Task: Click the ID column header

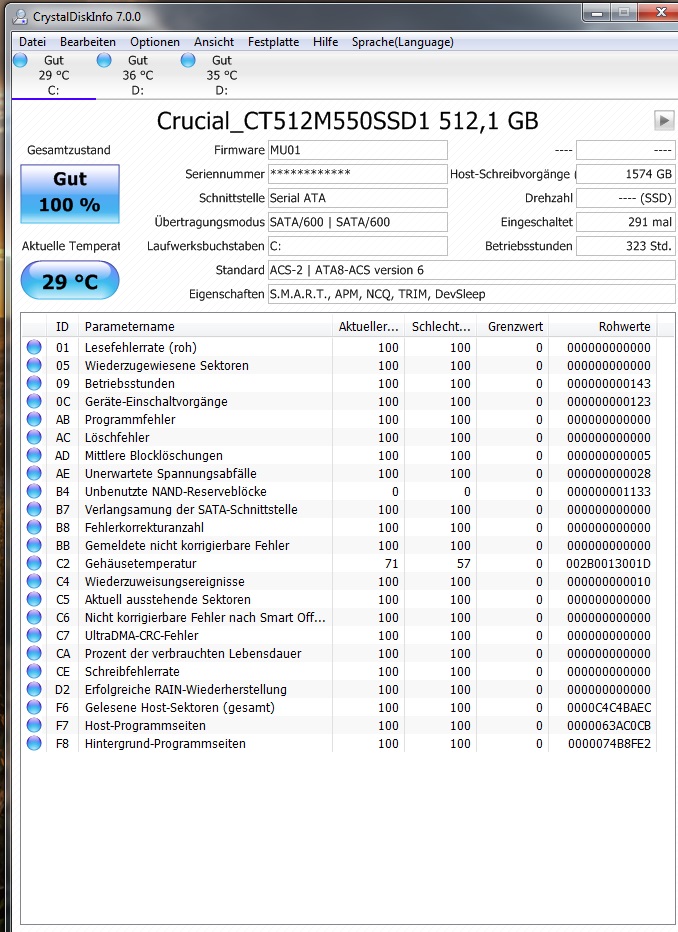Action: (62, 326)
